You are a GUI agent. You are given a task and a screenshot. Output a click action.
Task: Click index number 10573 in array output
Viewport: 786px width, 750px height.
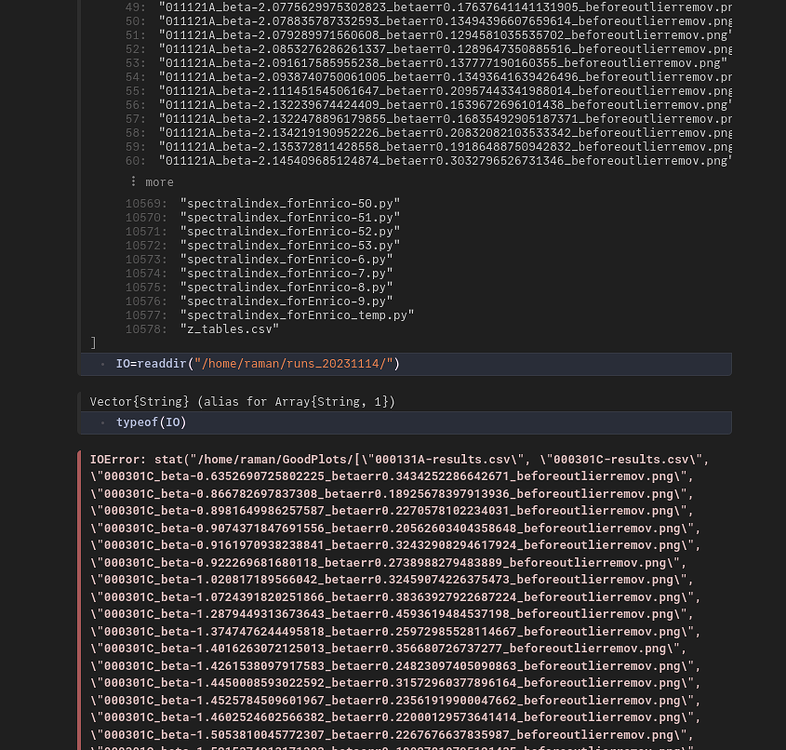(x=146, y=259)
